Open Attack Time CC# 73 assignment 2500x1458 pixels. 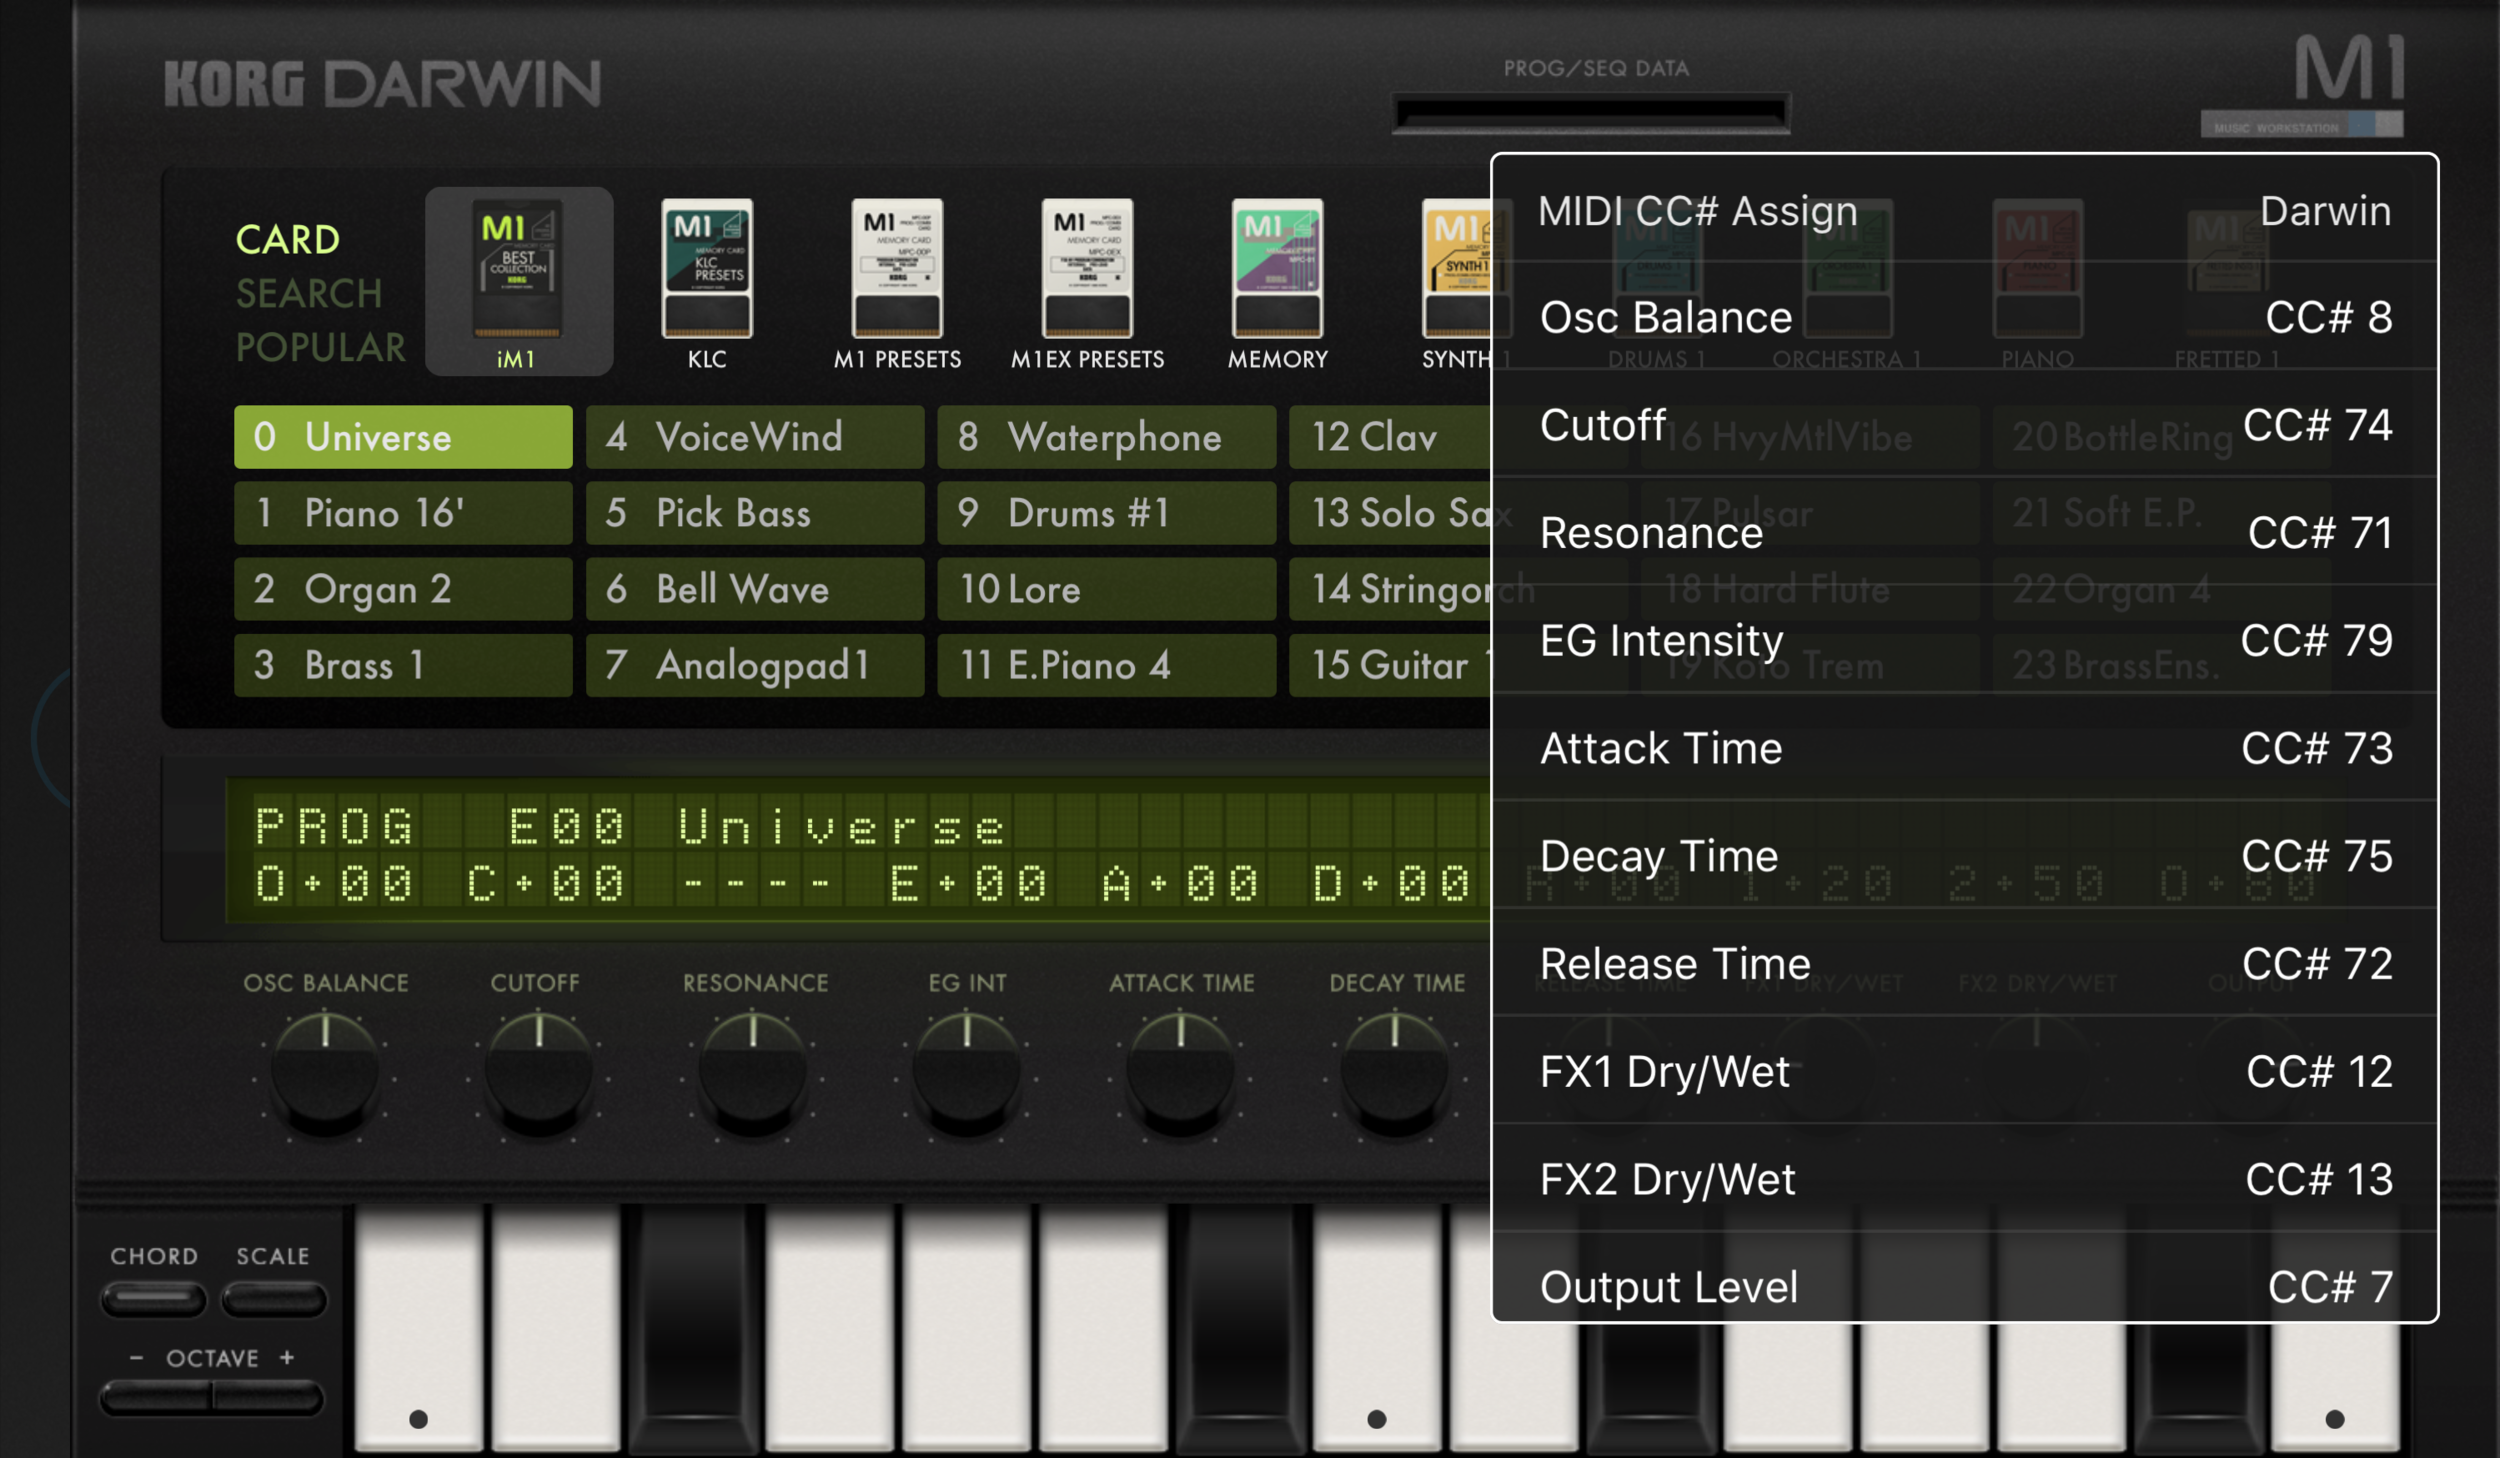pos(1965,748)
